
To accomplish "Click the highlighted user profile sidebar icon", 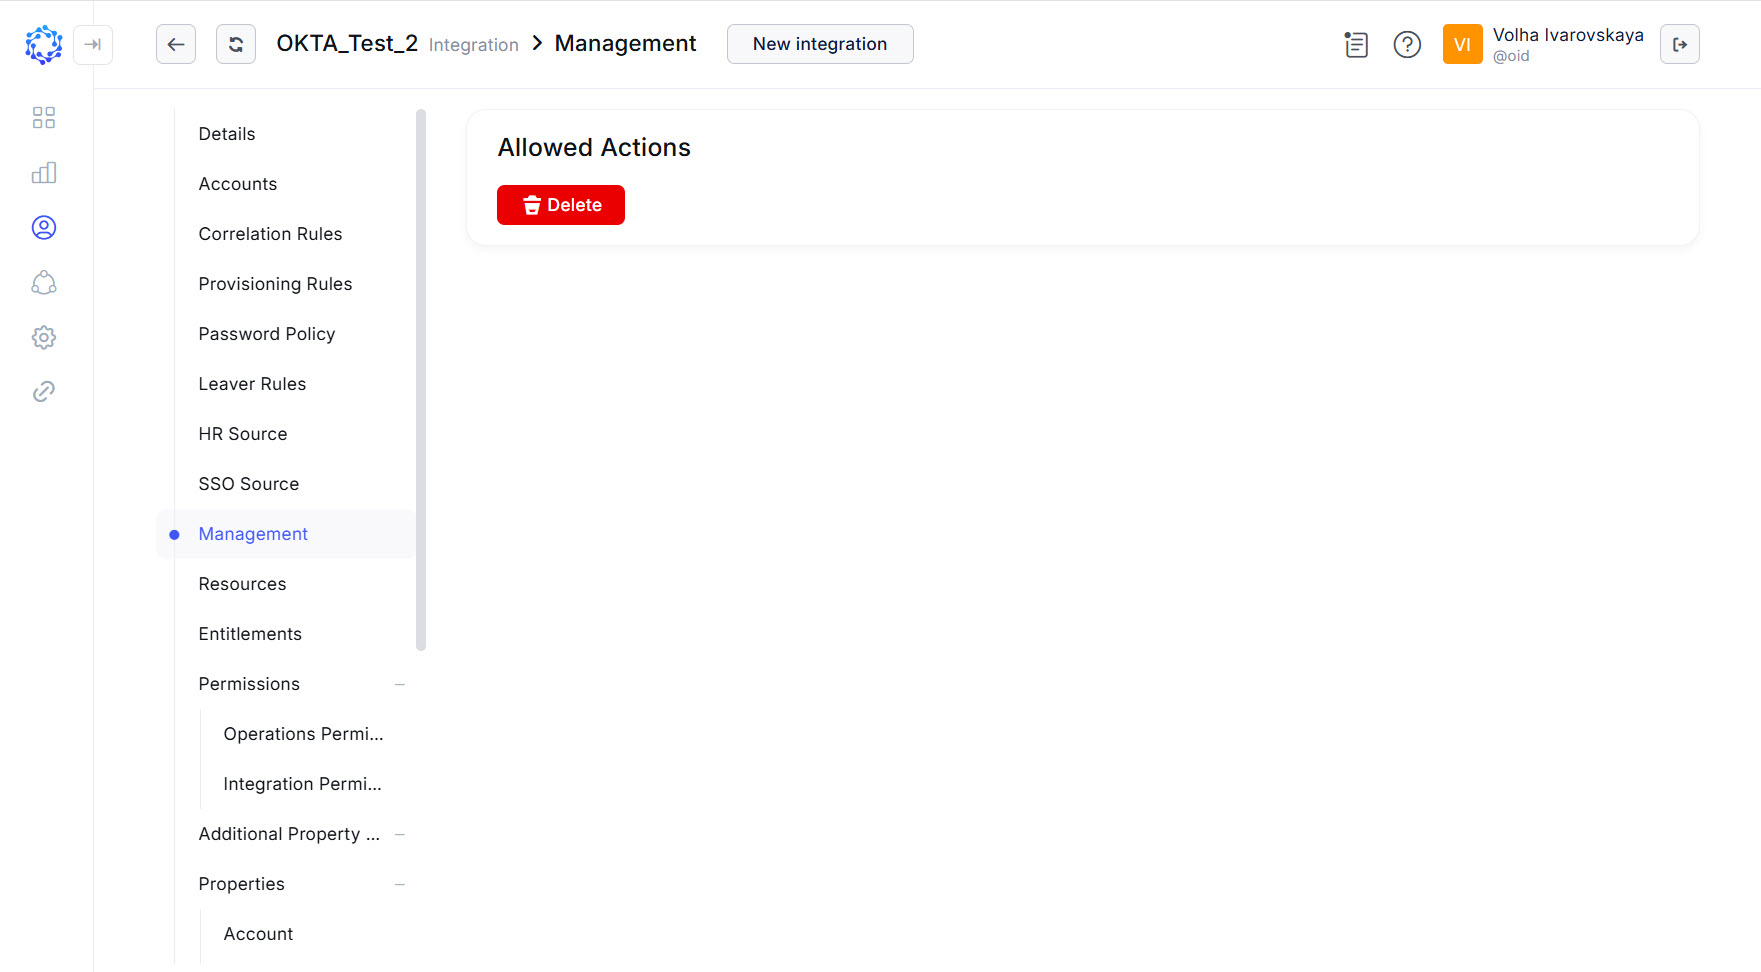I will (x=43, y=227).
